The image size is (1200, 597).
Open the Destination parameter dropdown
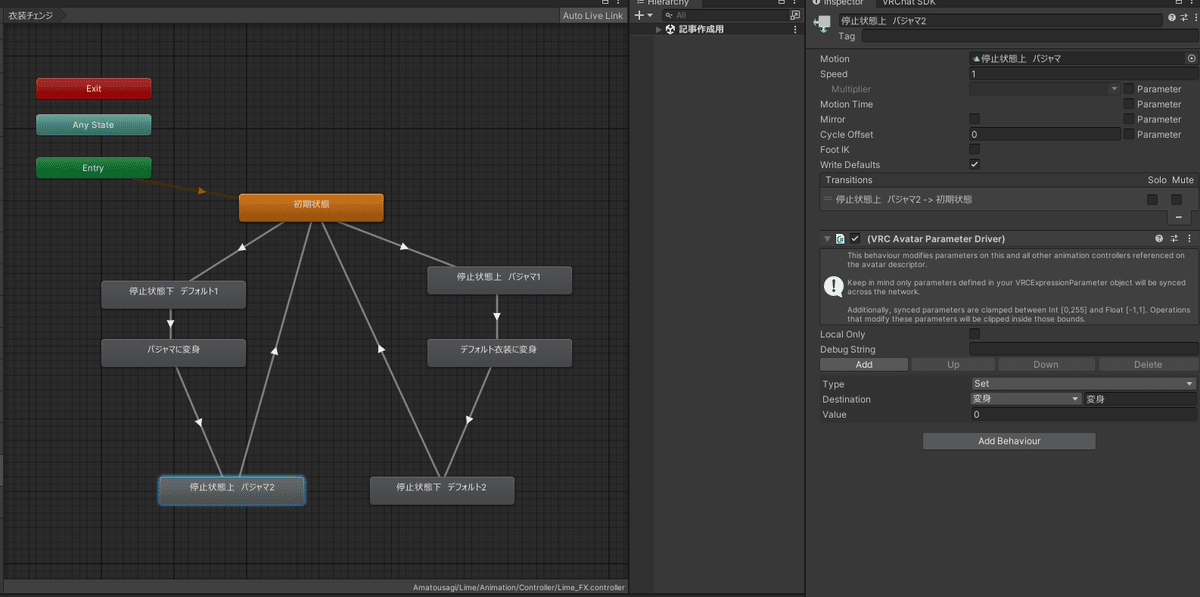[x=1026, y=399]
